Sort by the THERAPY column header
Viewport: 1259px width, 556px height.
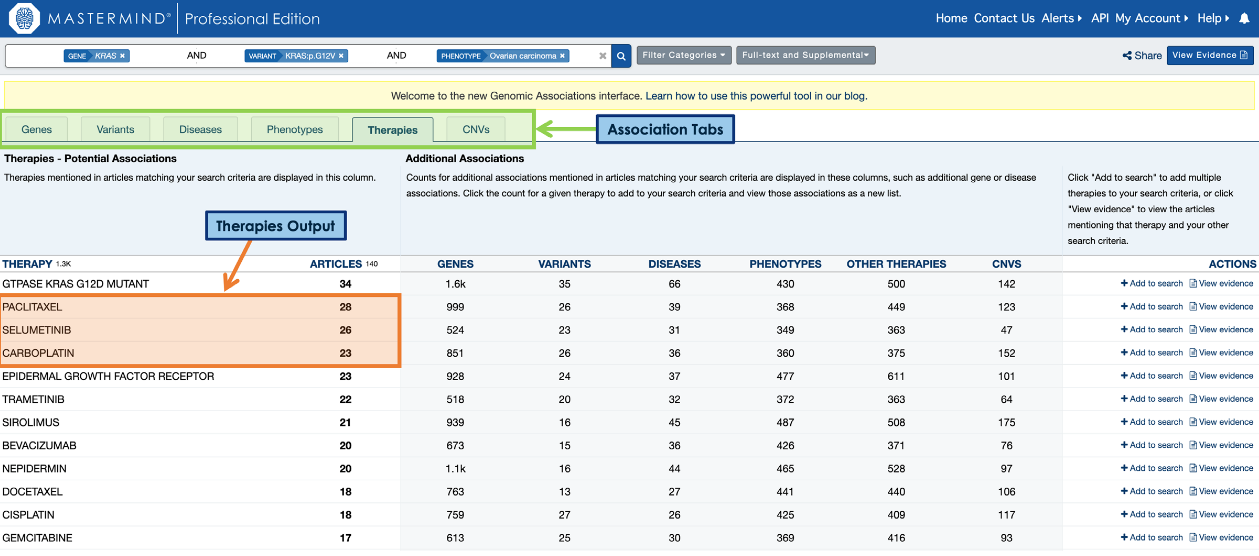click(27, 264)
